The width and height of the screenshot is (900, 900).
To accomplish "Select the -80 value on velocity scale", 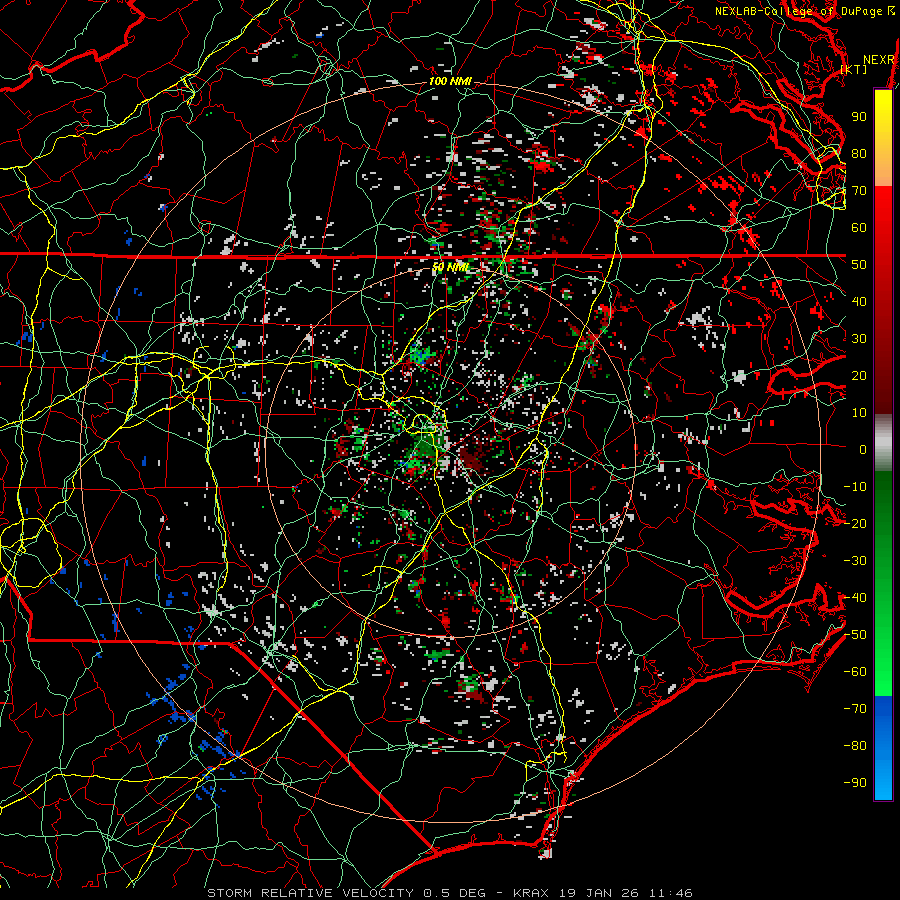I will pyautogui.click(x=855, y=746).
